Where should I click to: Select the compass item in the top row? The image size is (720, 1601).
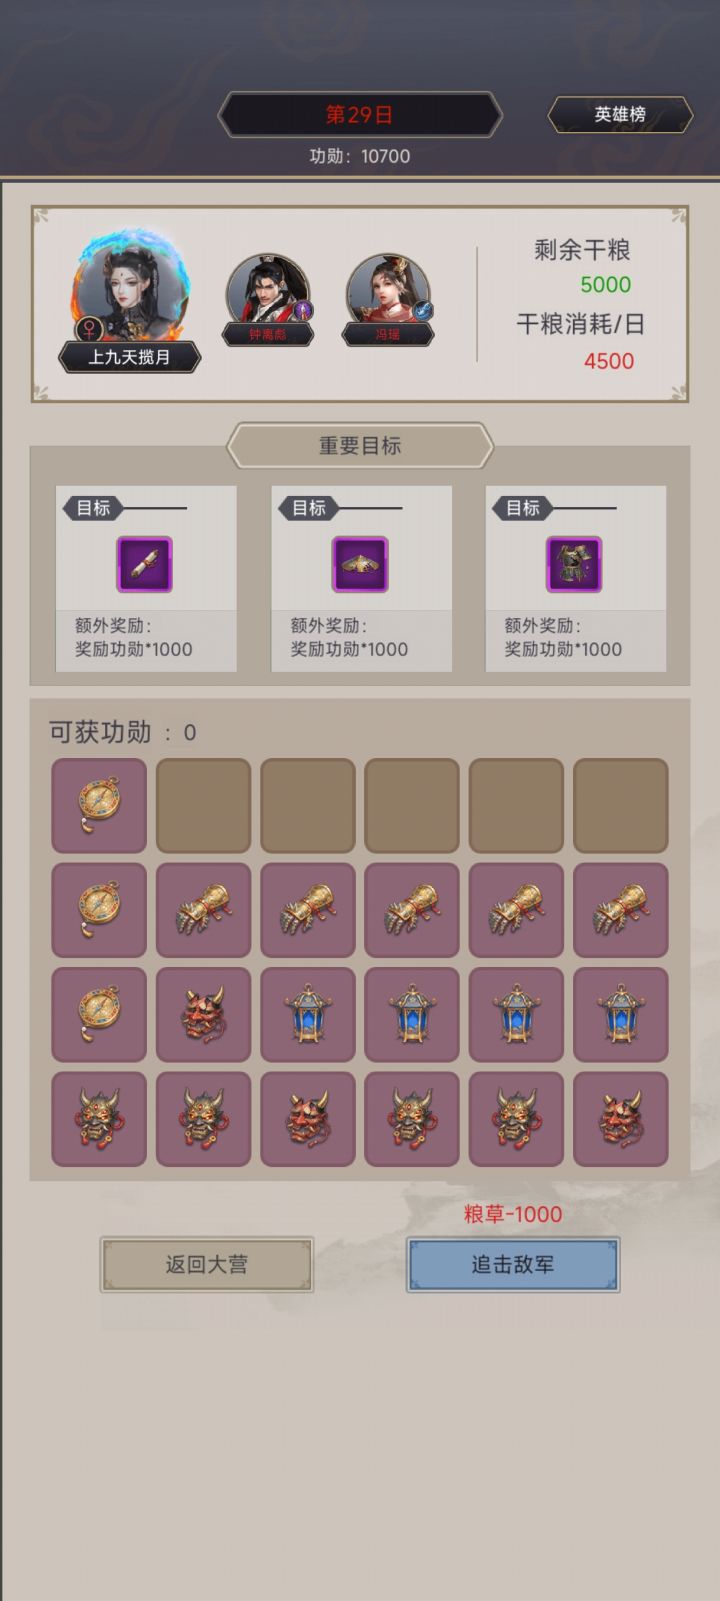(99, 806)
